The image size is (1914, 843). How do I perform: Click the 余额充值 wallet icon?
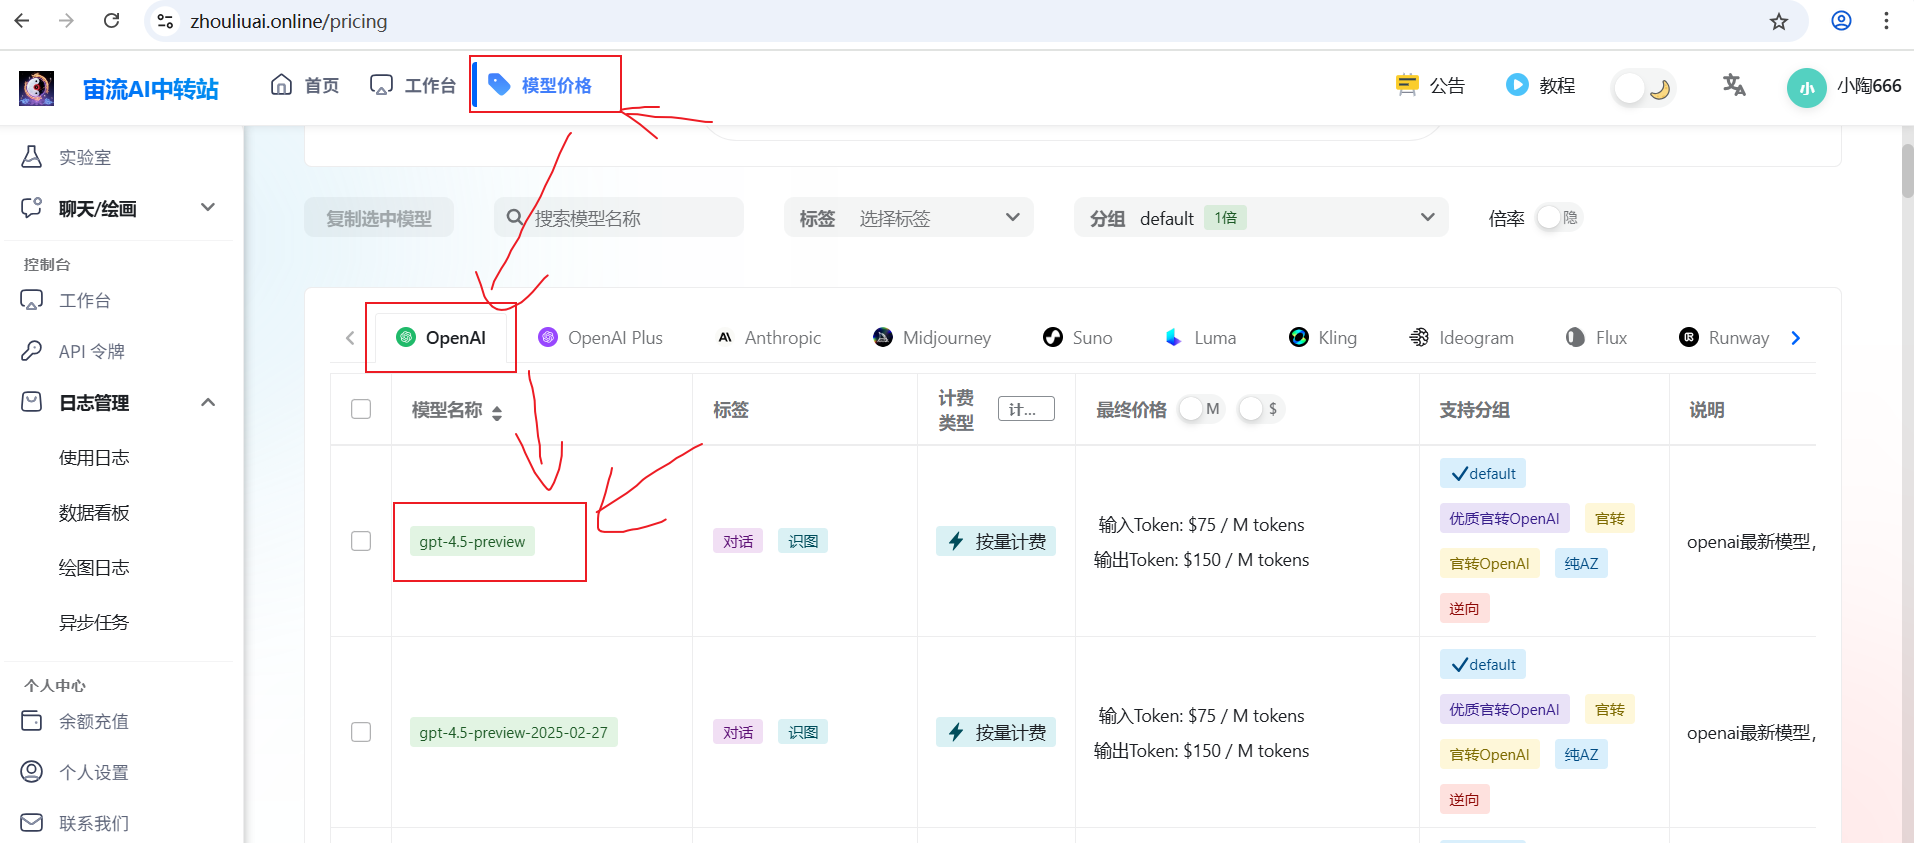tap(32, 721)
